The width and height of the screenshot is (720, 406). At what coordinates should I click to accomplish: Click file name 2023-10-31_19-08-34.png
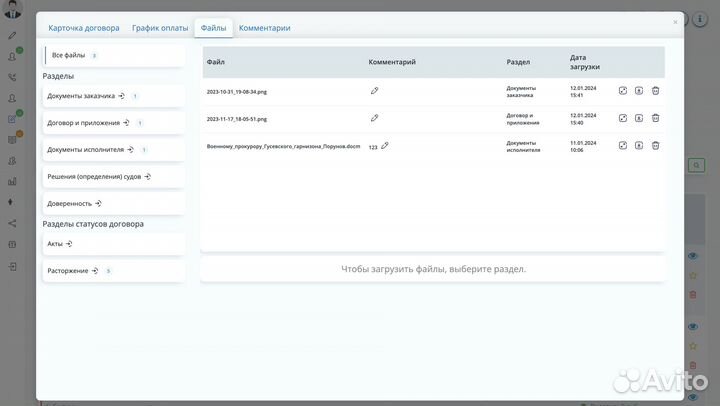[x=236, y=92]
